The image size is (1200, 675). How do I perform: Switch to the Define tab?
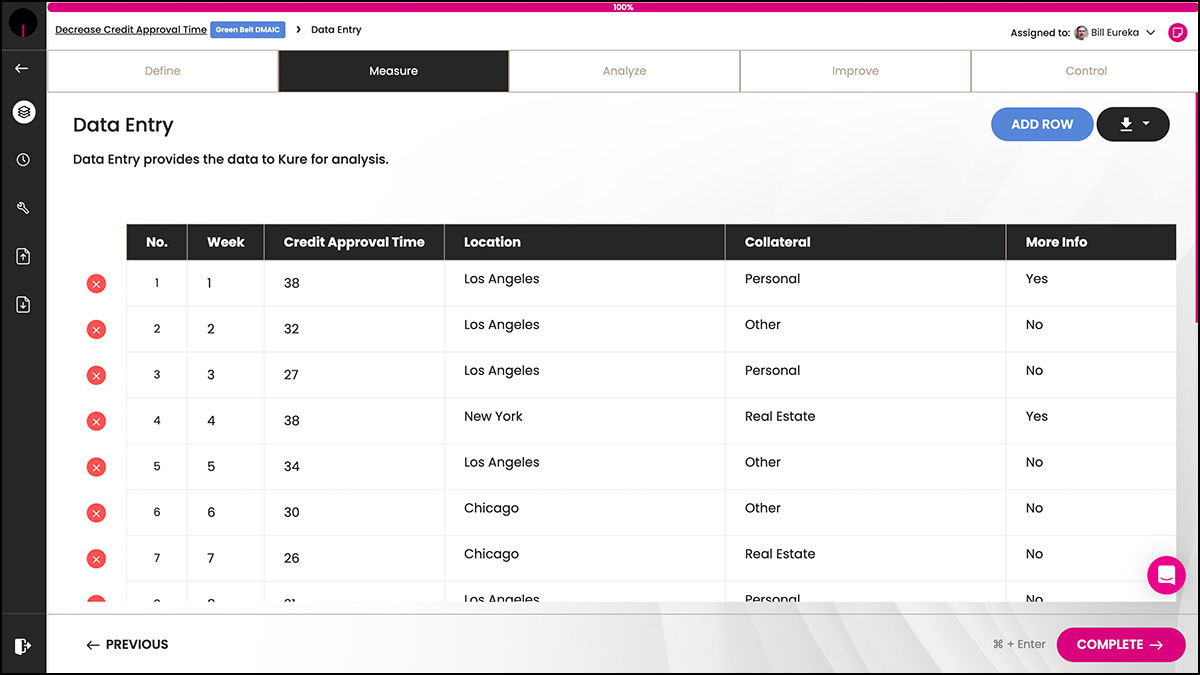coord(162,71)
